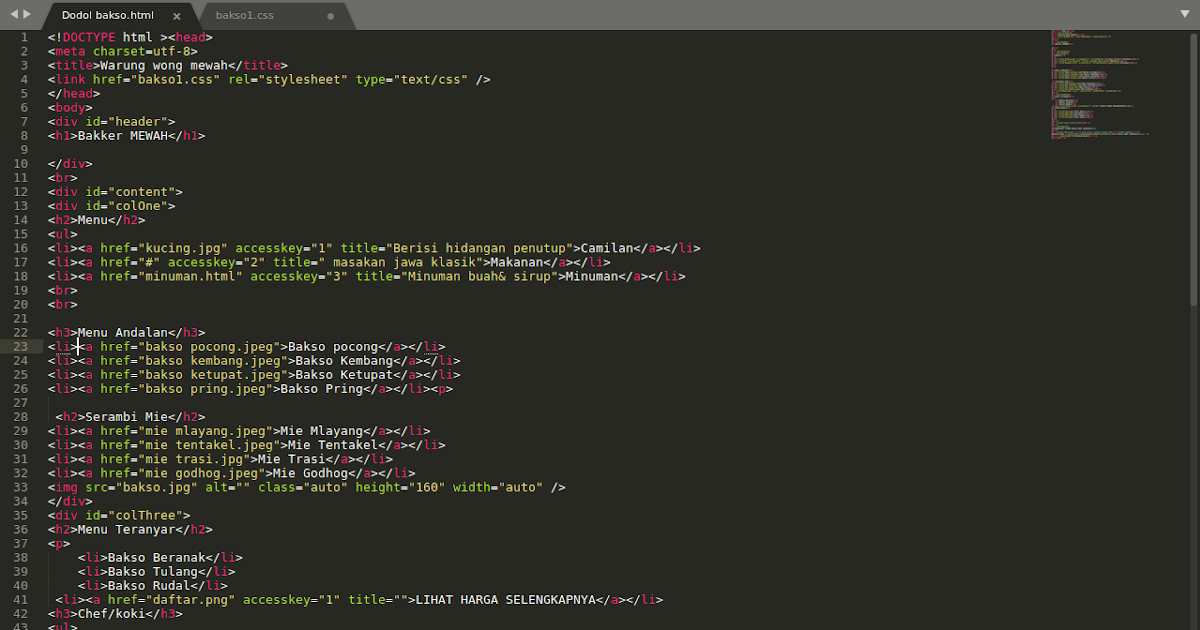Click unsaved dot on bakso1.css tab

click(331, 16)
